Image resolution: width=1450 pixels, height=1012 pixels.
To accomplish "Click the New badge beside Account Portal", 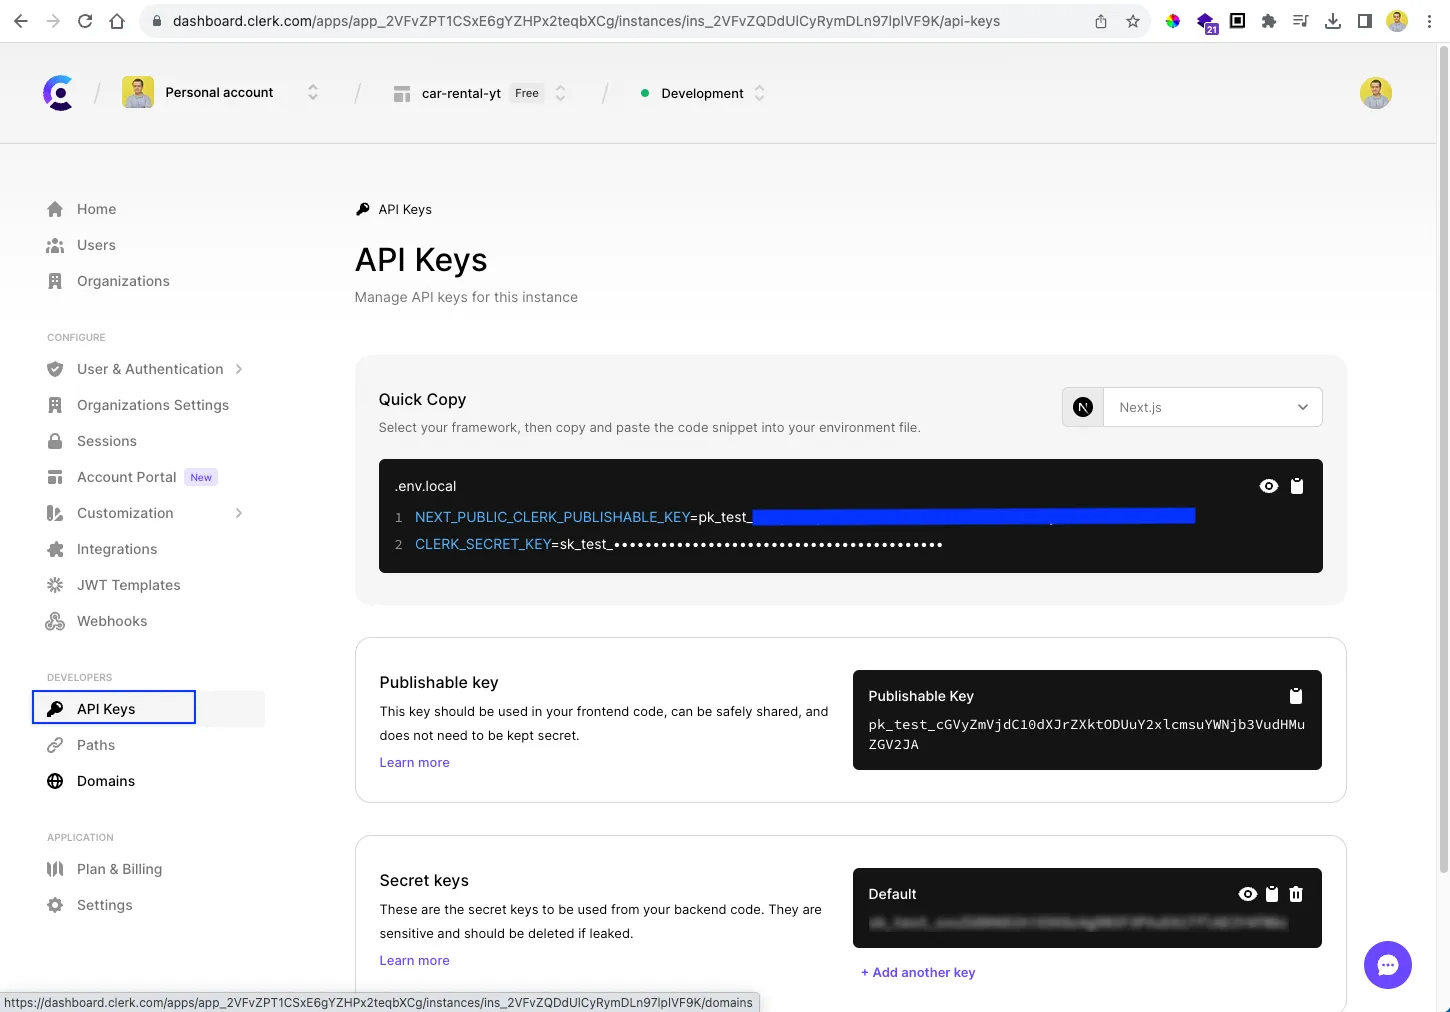I will (201, 477).
